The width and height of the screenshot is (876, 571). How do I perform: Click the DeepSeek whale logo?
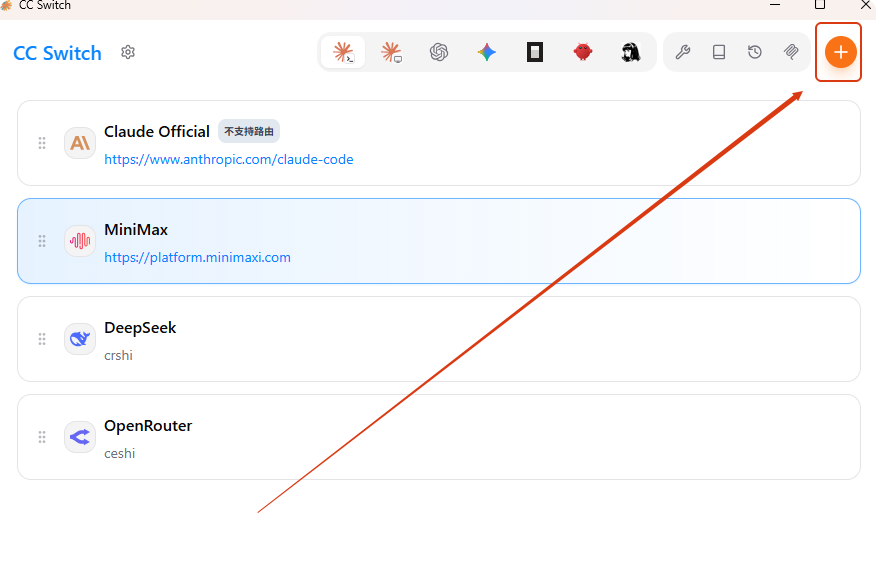click(80, 339)
